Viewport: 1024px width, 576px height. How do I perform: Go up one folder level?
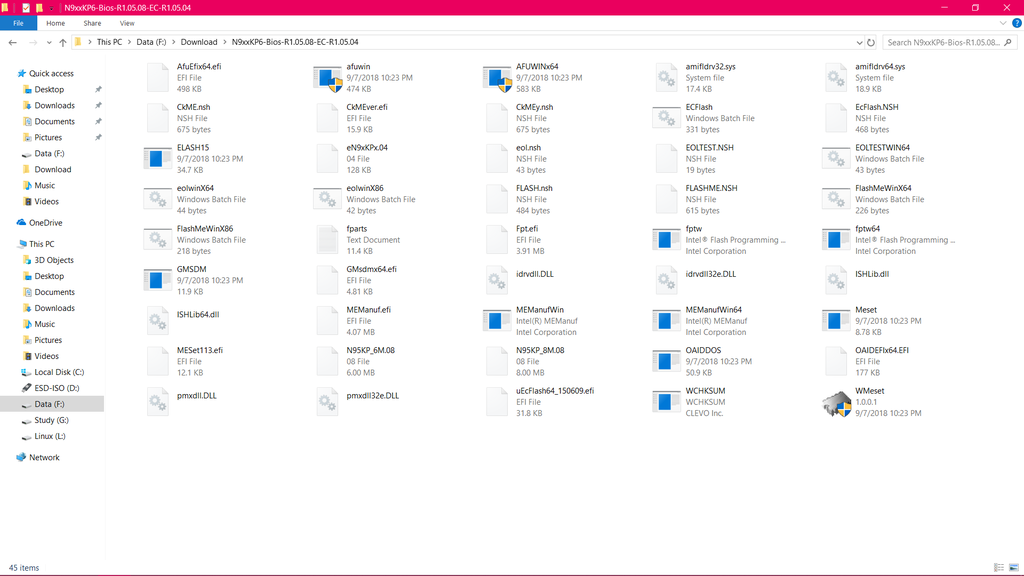click(63, 42)
